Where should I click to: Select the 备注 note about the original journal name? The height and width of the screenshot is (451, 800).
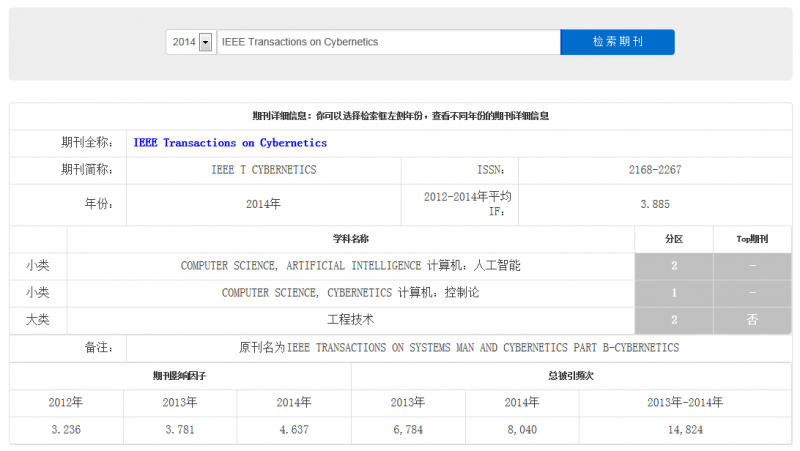pyautogui.click(x=459, y=348)
